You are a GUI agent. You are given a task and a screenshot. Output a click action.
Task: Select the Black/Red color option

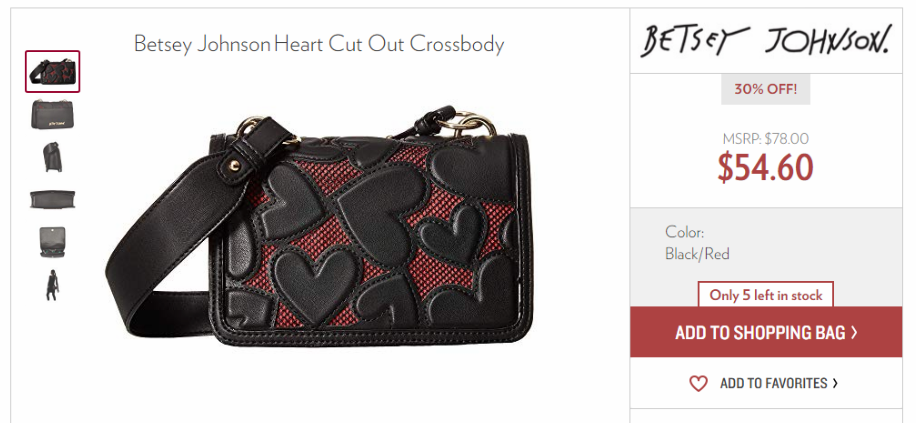(697, 254)
